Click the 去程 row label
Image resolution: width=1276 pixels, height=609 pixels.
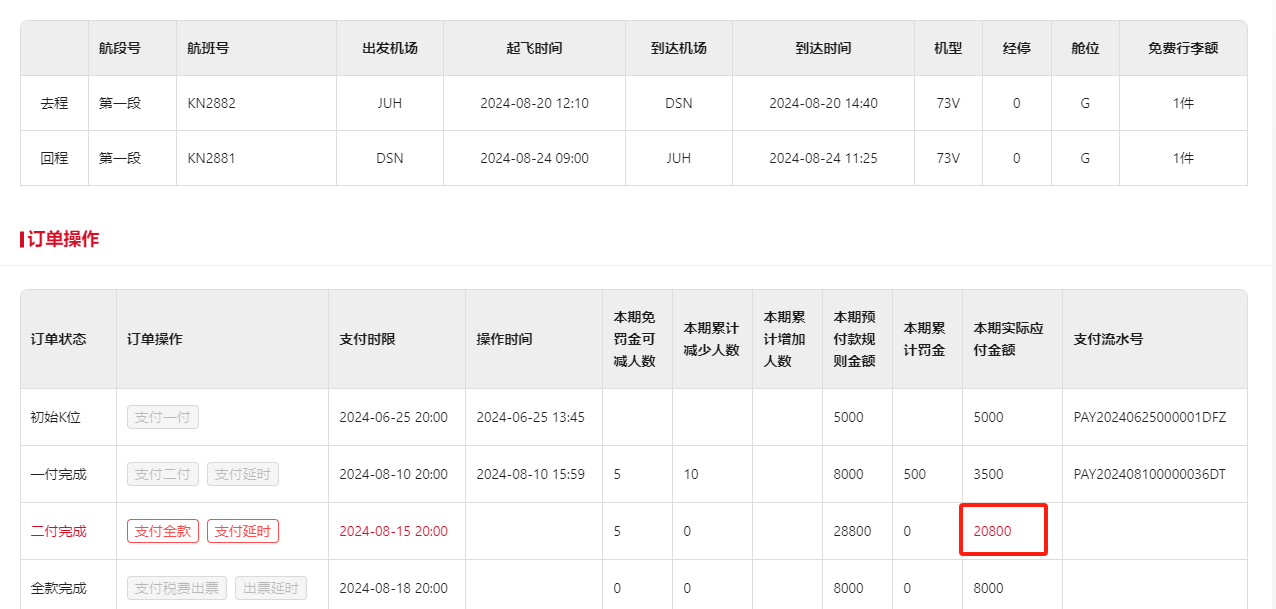[54, 103]
